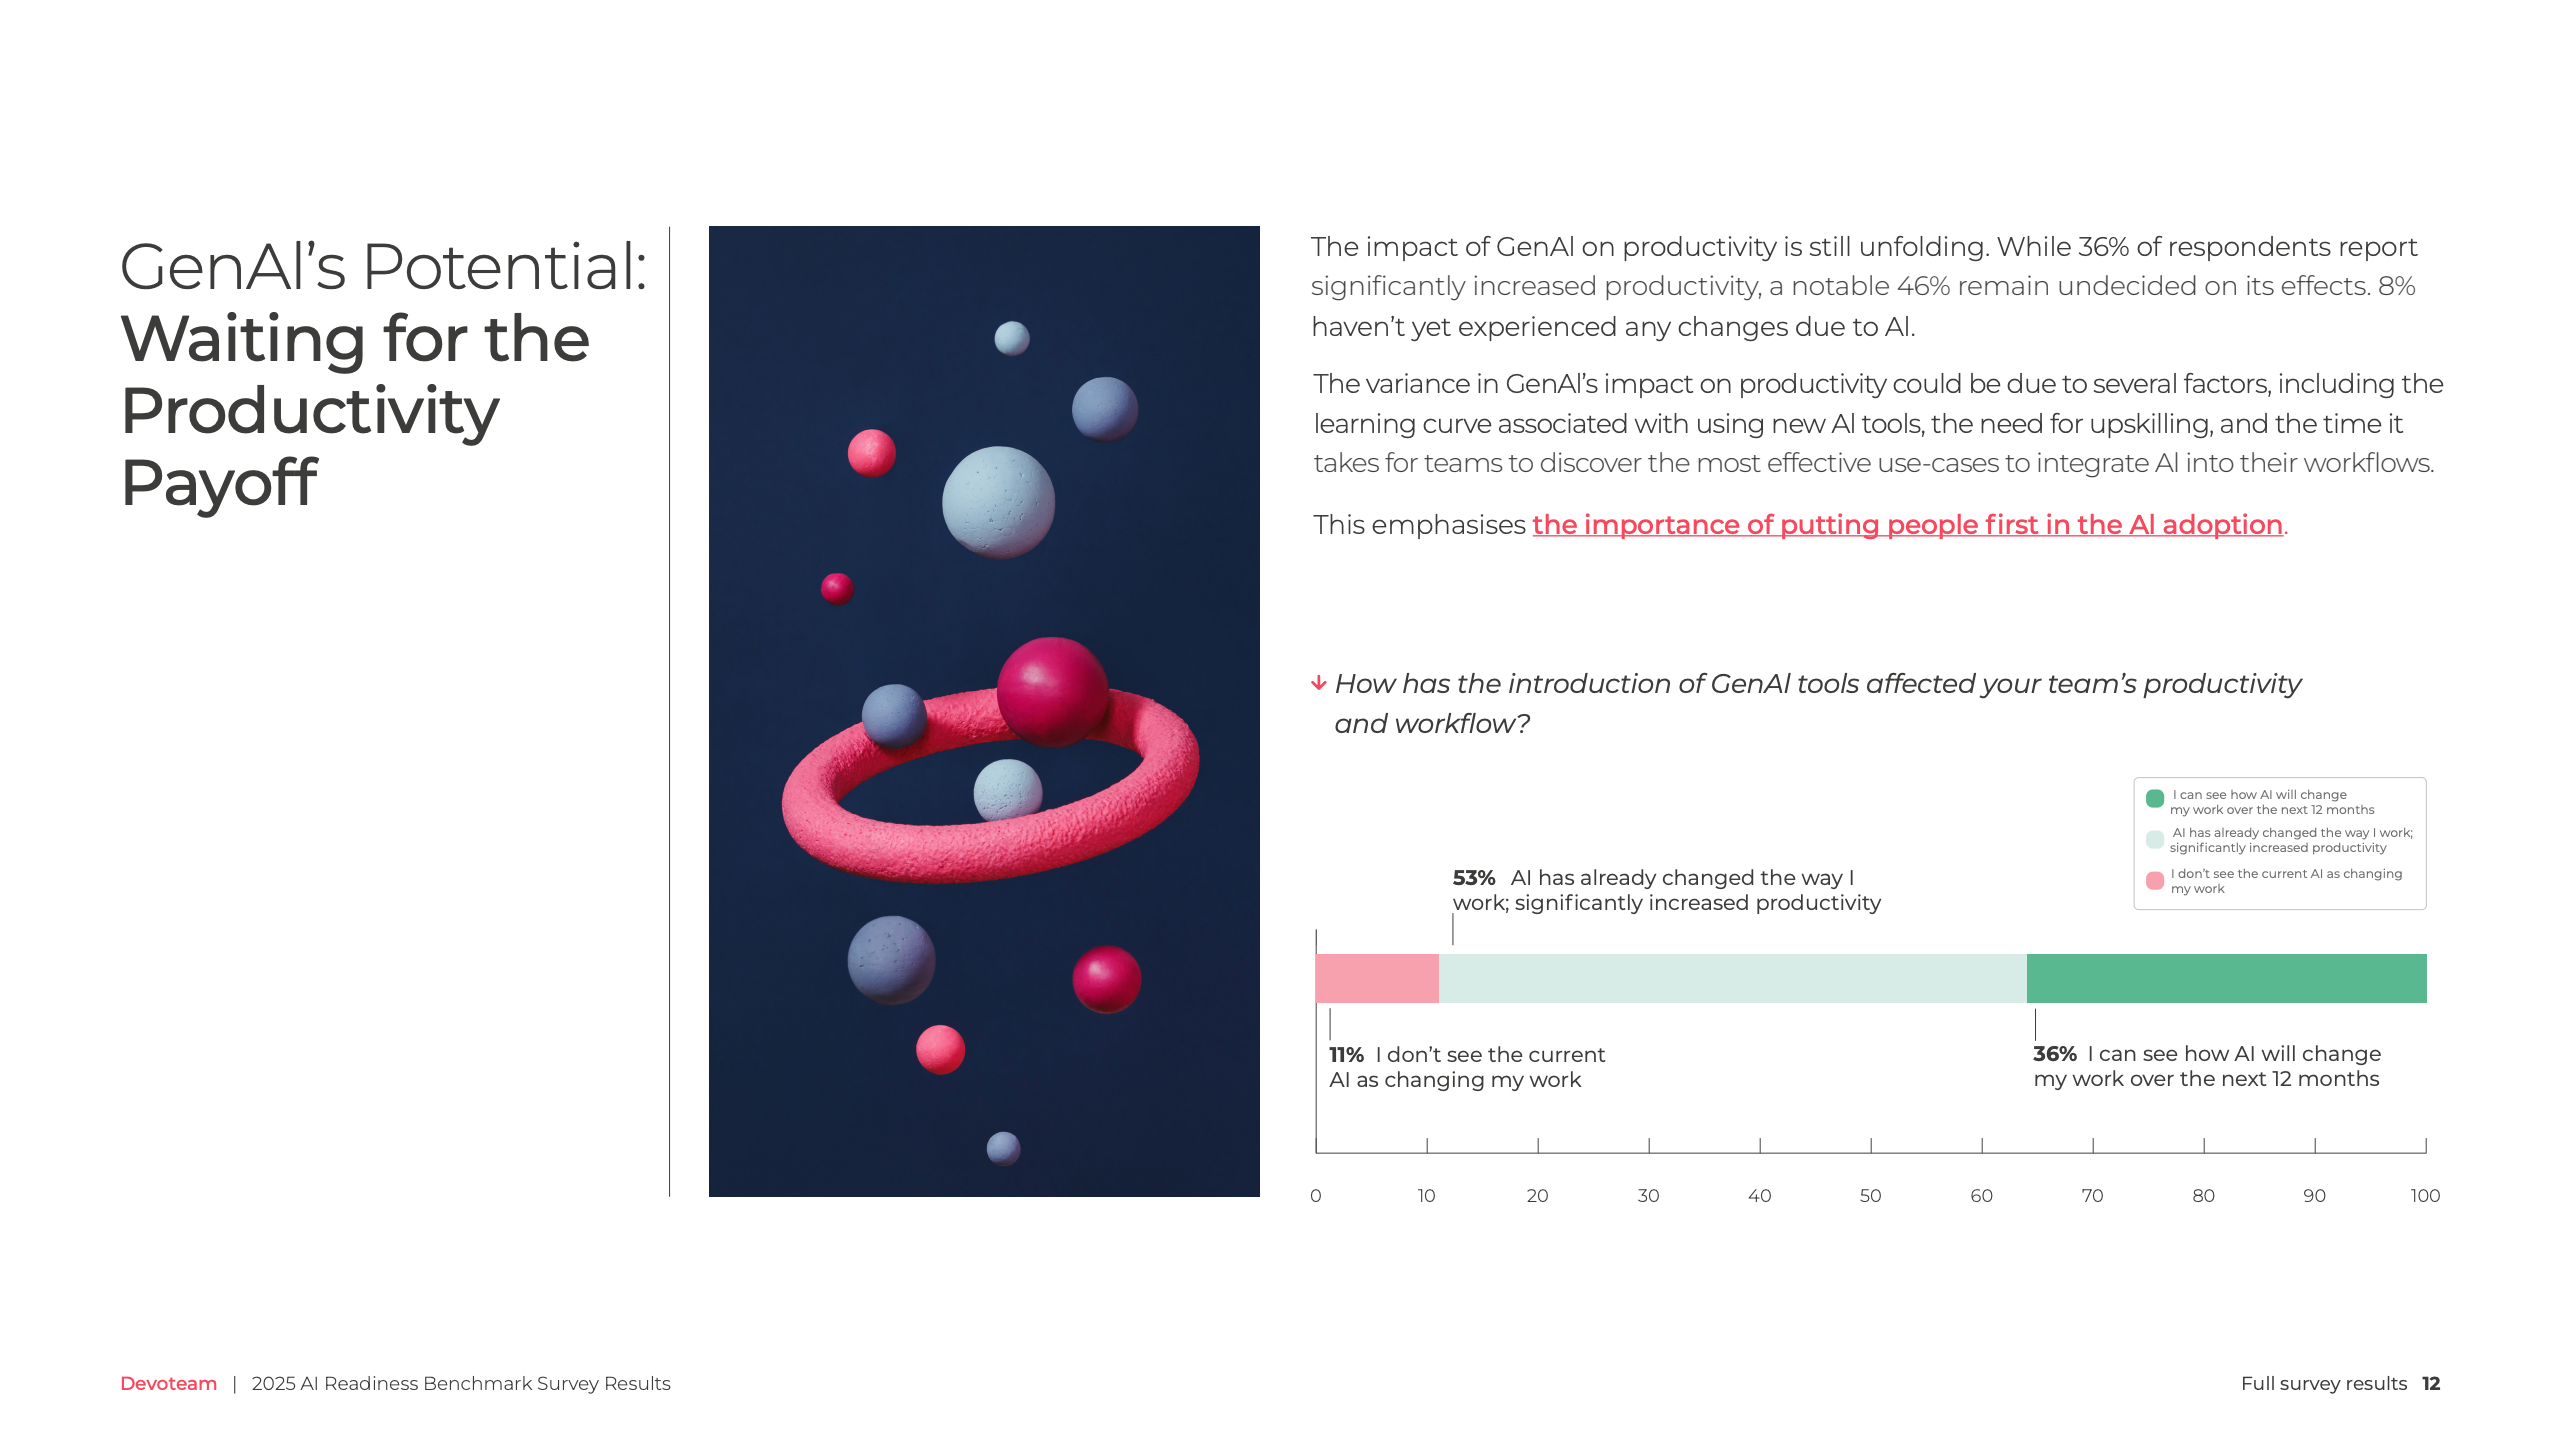
Task: Click the '2025 AI Readiness Benchmark Survey Results' footer text
Action: point(461,1383)
